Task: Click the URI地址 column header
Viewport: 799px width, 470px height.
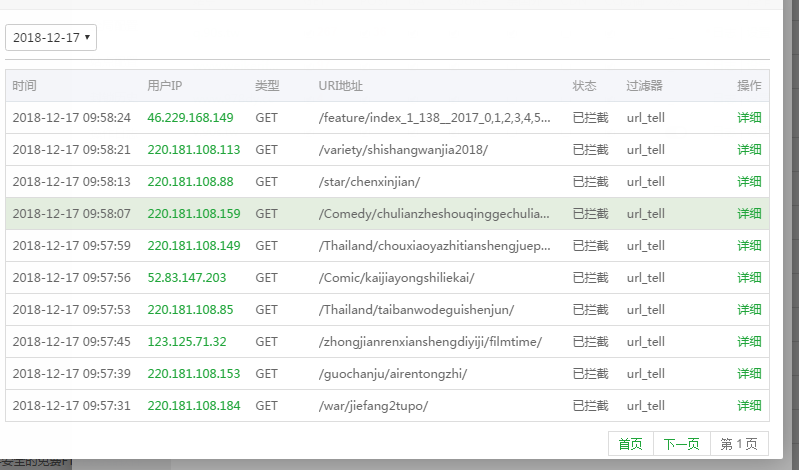Action: 340,86
